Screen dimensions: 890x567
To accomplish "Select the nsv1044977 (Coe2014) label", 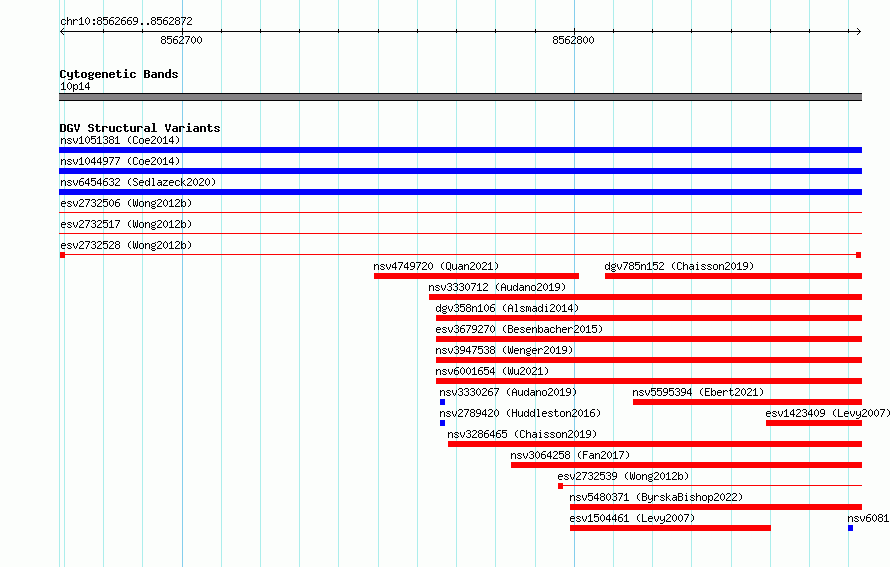I will tap(120, 161).
